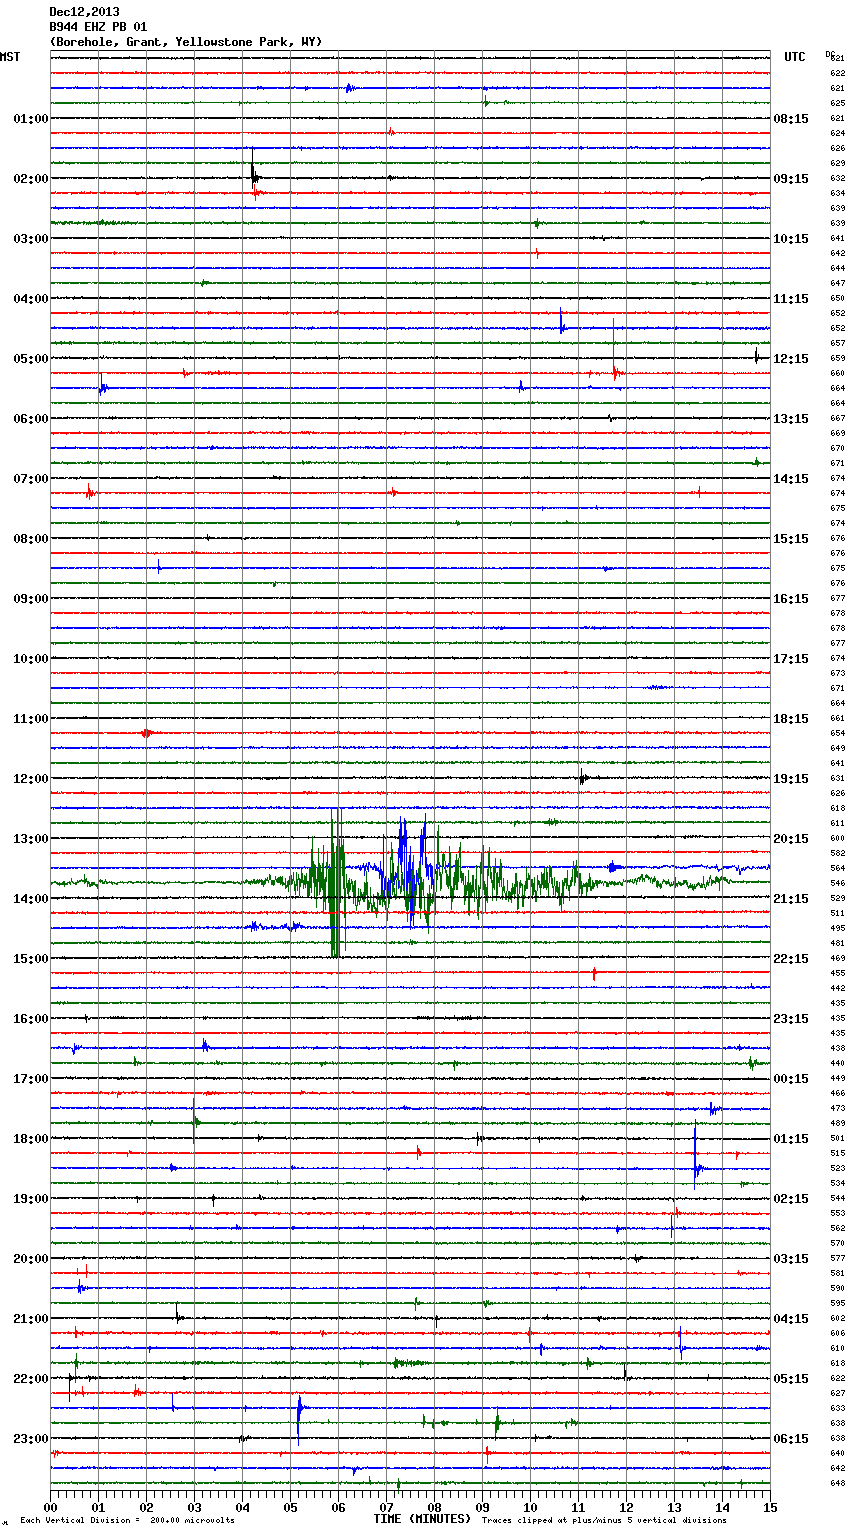Image resolution: width=850 pixels, height=1534 pixels.
Task: Click the Traces clipped footer note
Action: 604,1521
